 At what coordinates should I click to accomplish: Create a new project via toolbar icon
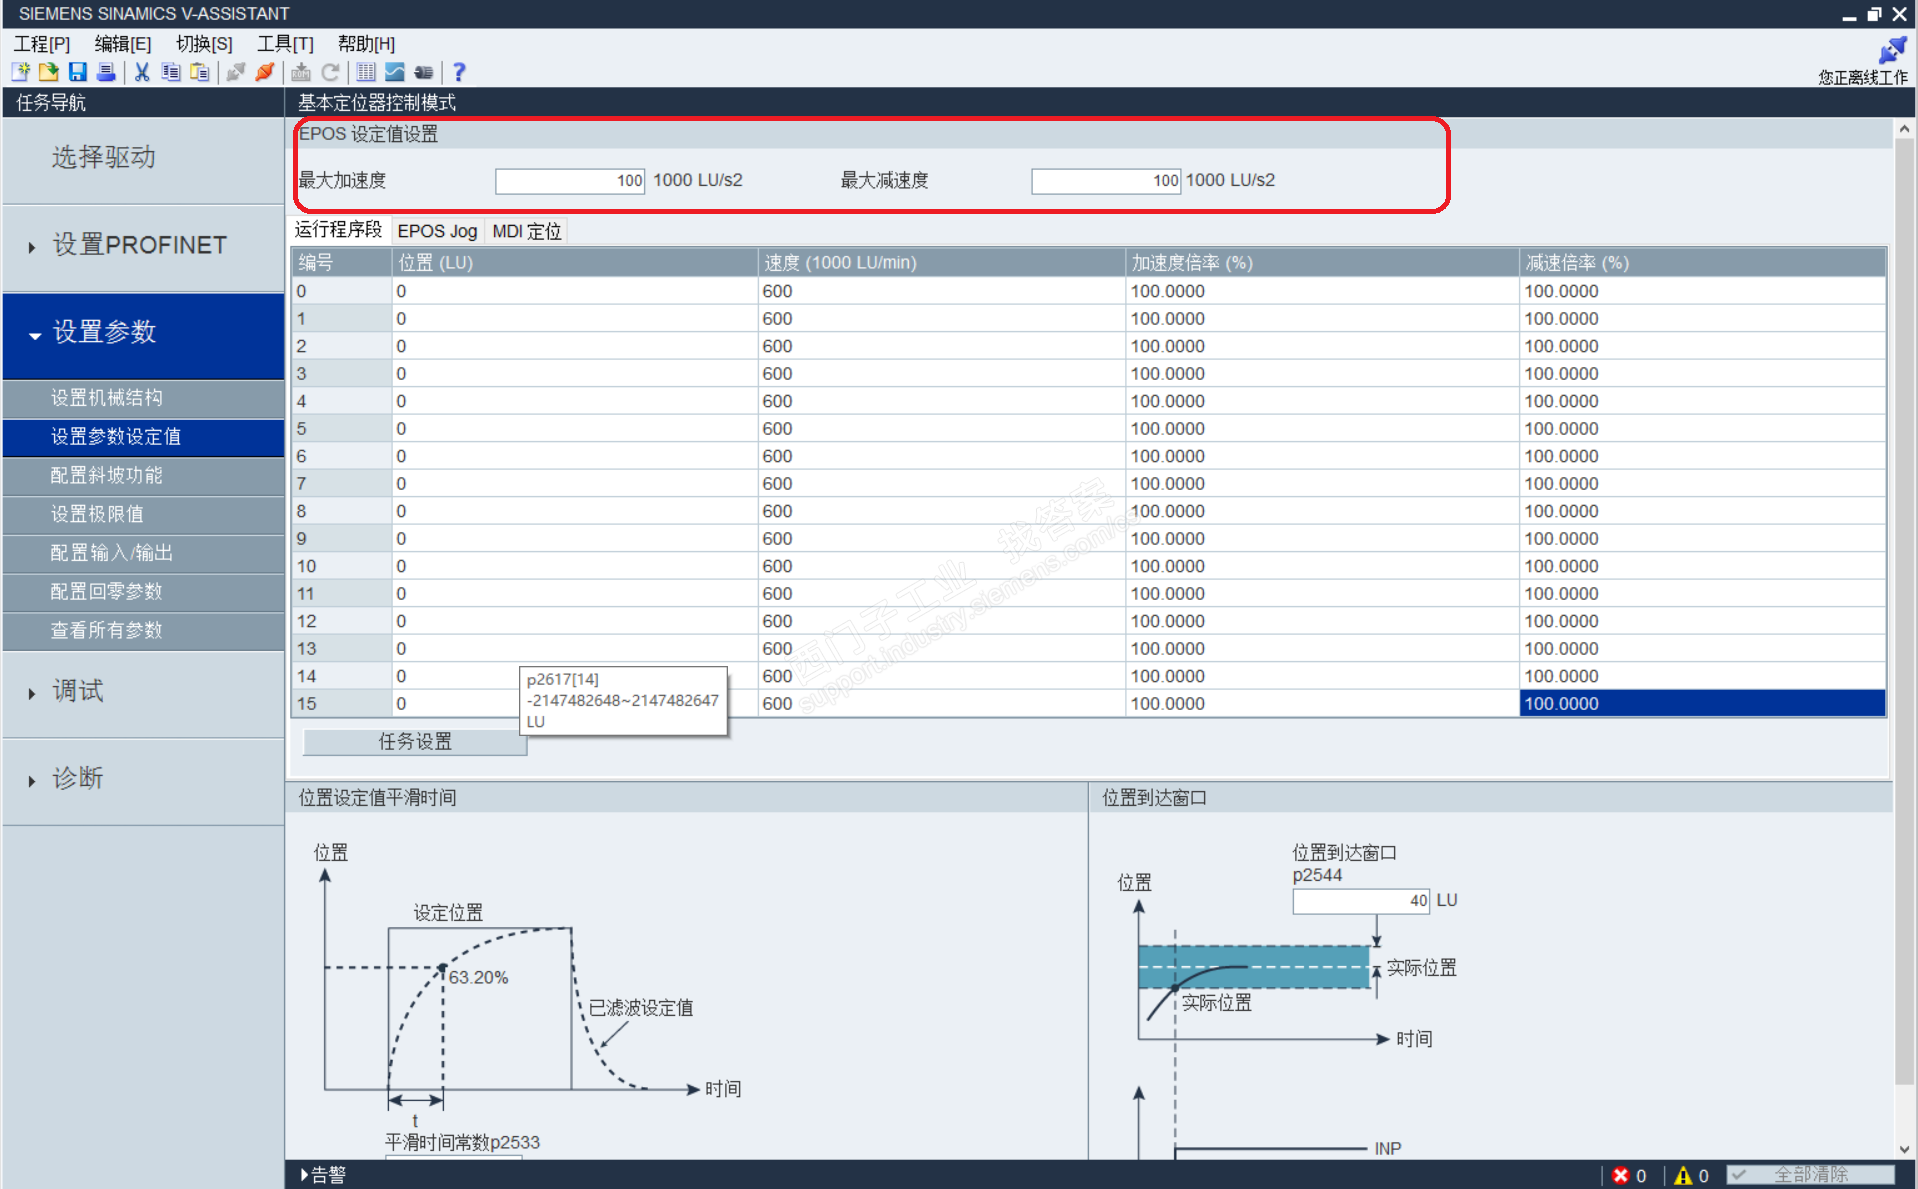(21, 72)
